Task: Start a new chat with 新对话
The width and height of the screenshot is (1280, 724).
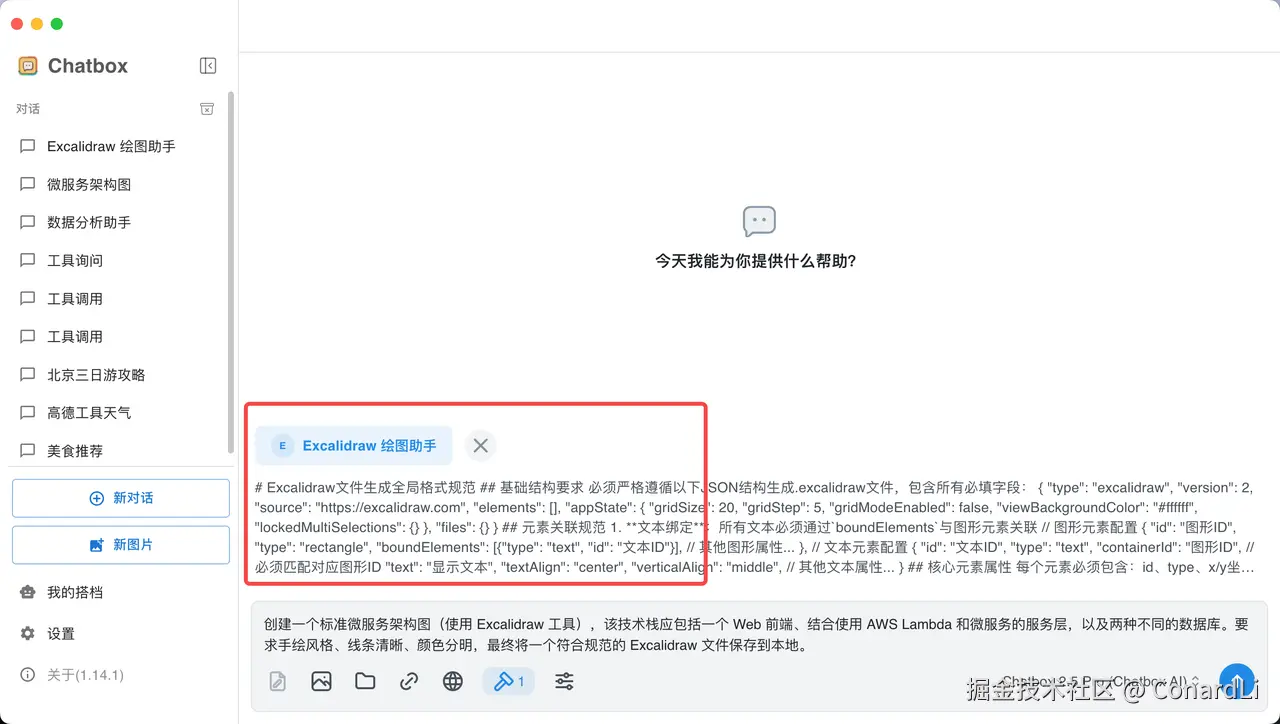Action: click(x=121, y=498)
